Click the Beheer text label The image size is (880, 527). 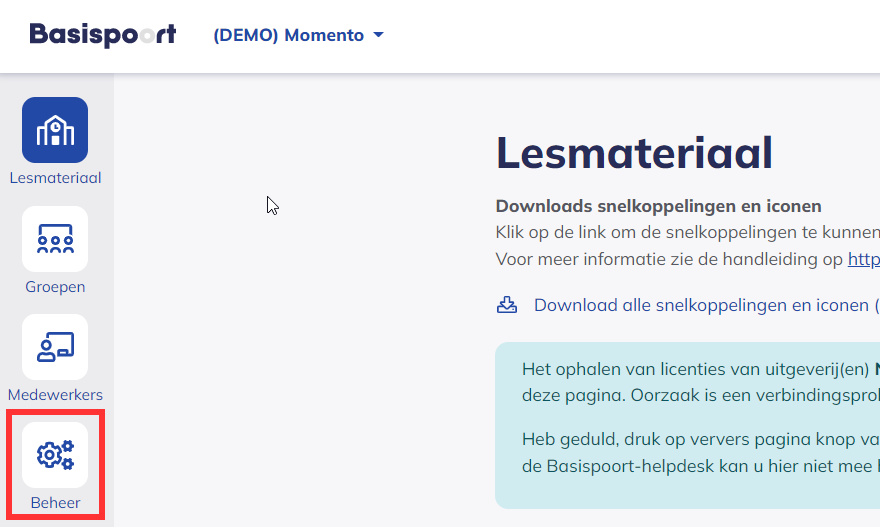tap(55, 503)
